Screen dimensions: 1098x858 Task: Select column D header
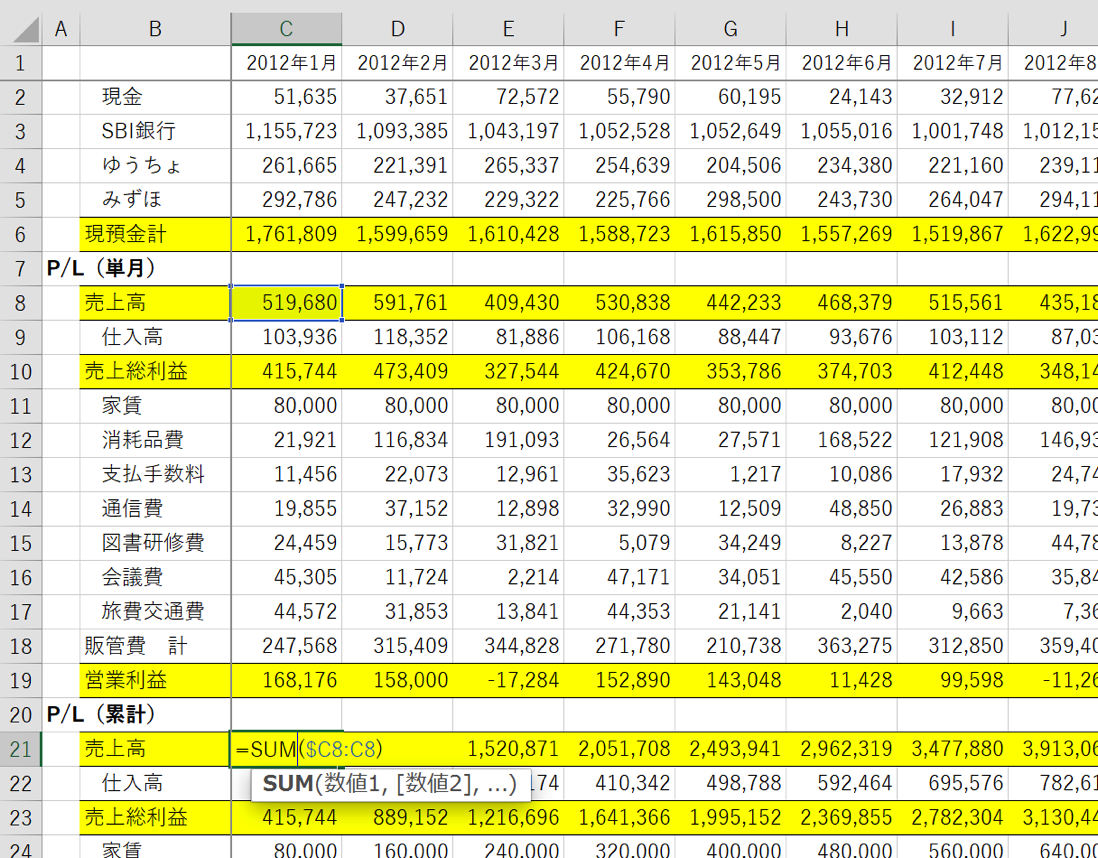coord(398,28)
